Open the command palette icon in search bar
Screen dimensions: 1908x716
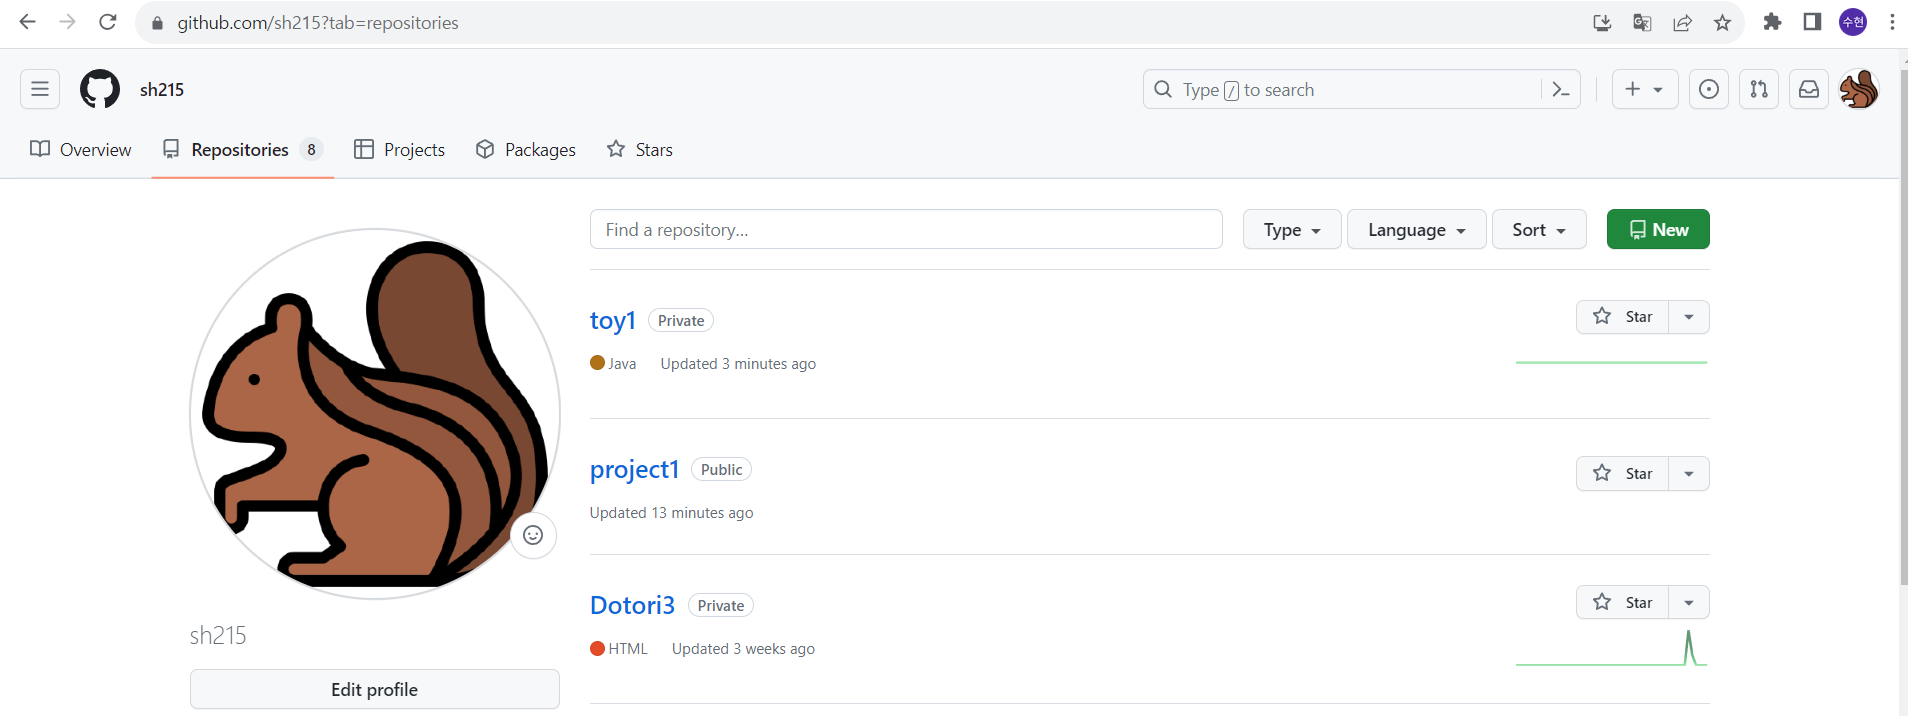[1560, 89]
